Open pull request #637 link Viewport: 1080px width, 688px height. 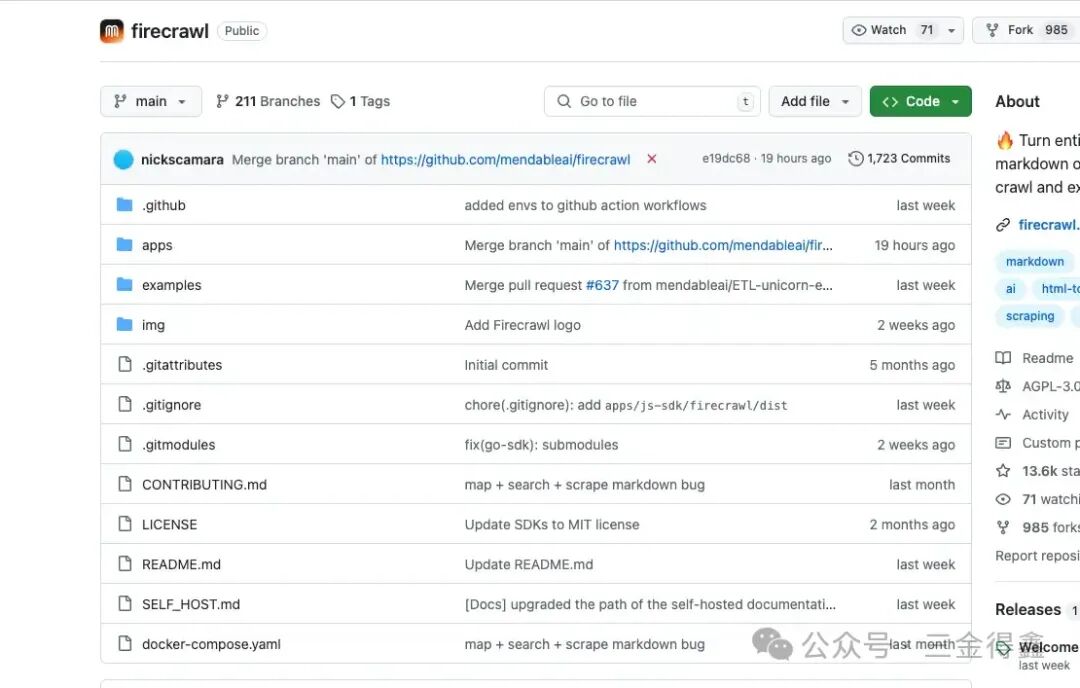click(x=602, y=285)
